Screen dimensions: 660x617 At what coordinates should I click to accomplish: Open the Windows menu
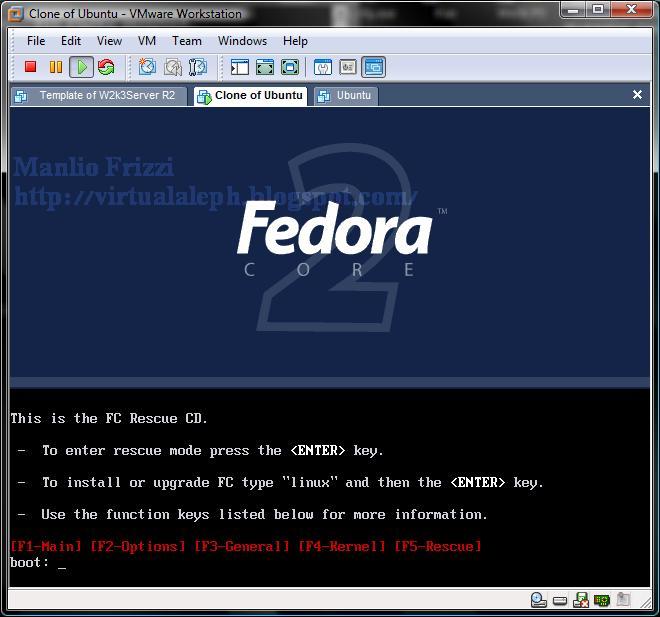(x=242, y=41)
